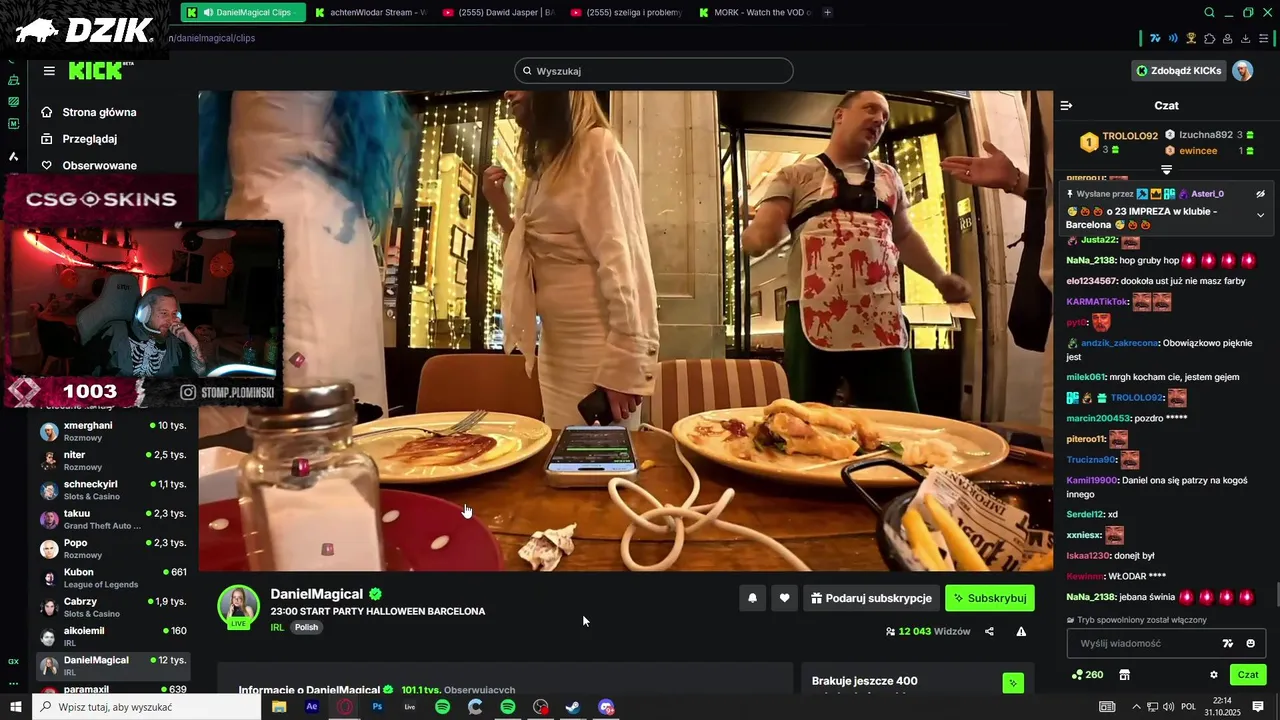Show hidden system tray icons
Viewport: 1280px width, 720px height.
tap(1136, 707)
